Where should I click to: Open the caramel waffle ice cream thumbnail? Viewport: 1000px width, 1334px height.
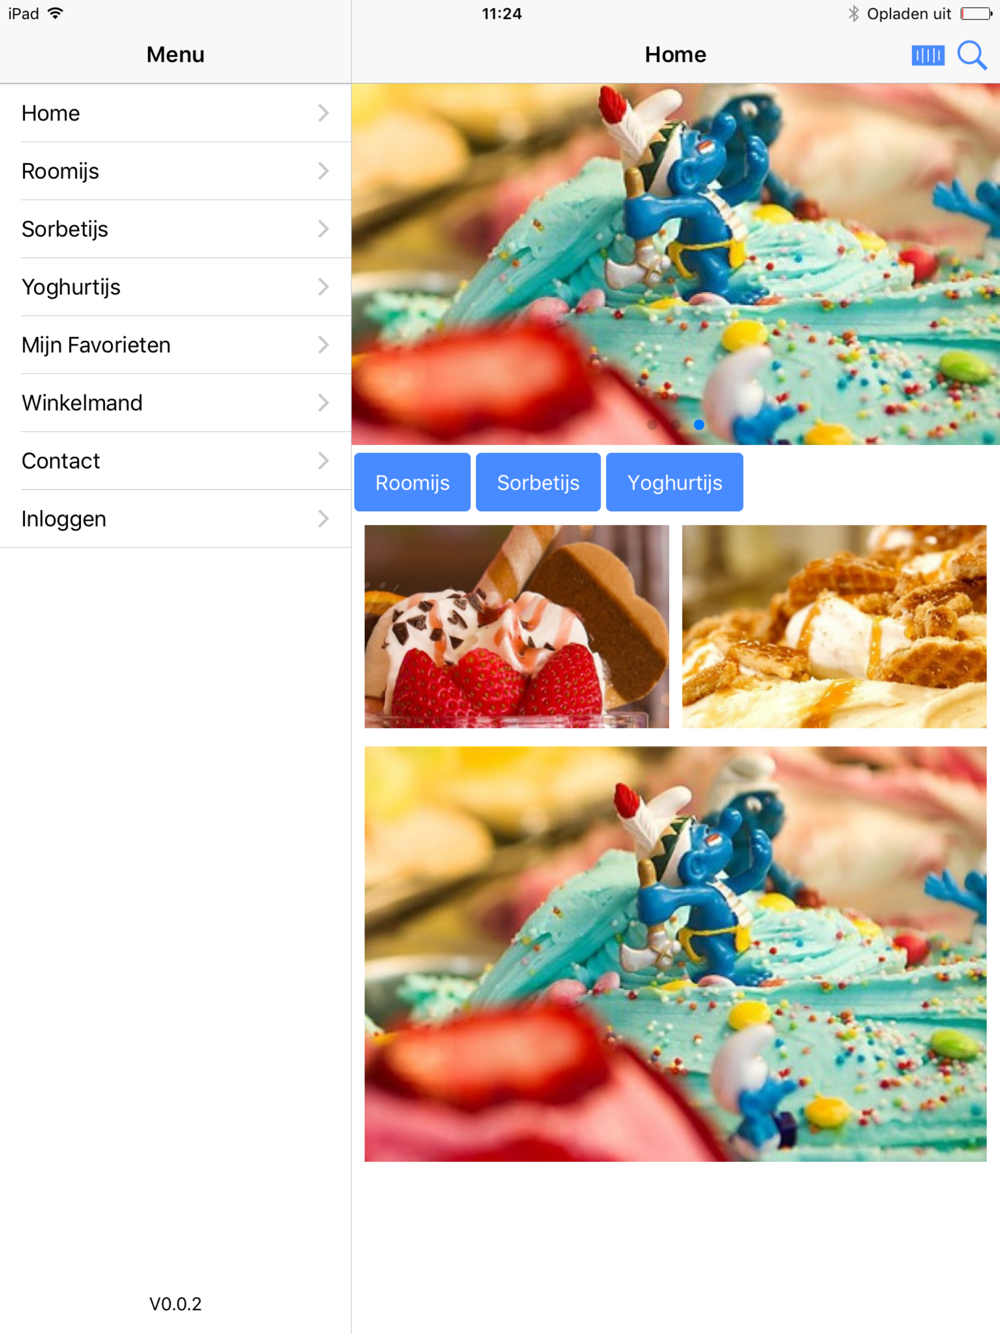(834, 626)
